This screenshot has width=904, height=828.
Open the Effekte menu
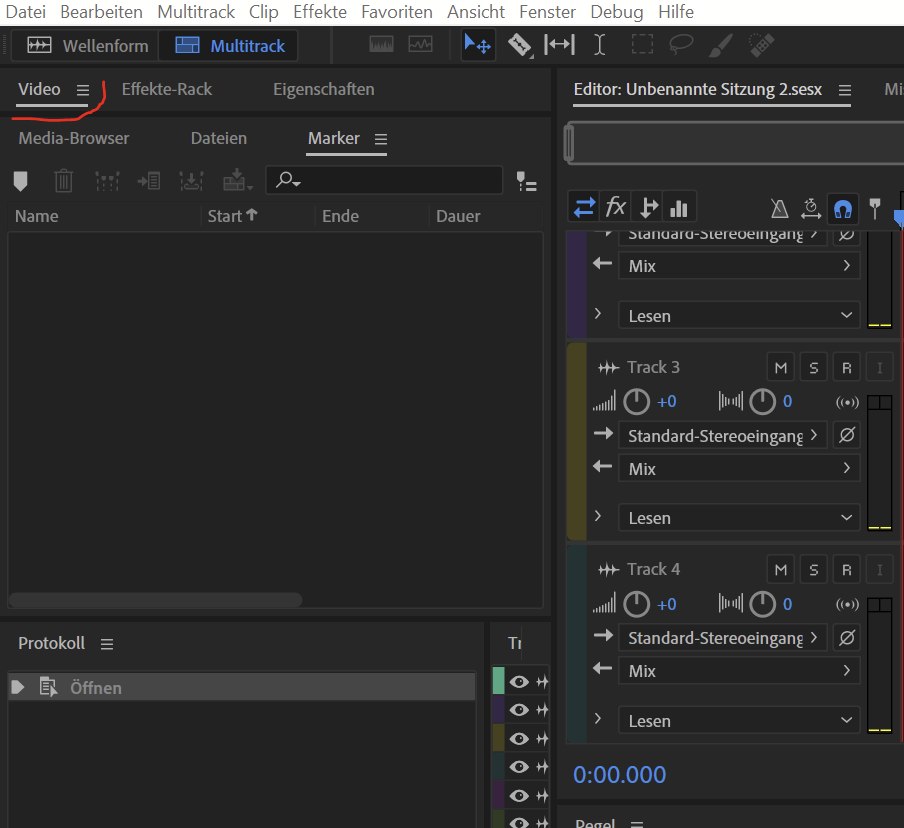319,12
